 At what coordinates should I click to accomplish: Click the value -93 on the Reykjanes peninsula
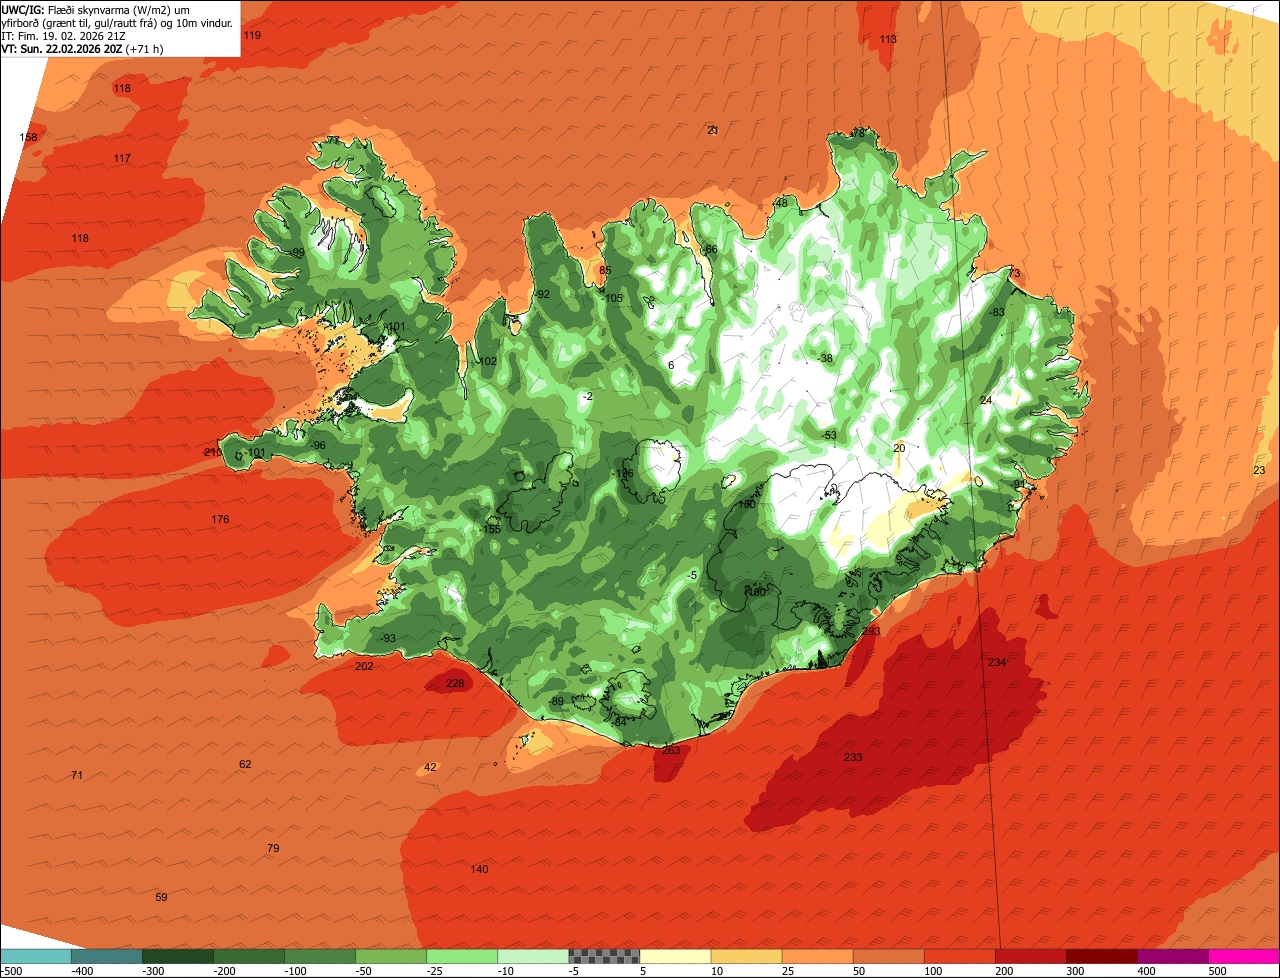(x=387, y=639)
